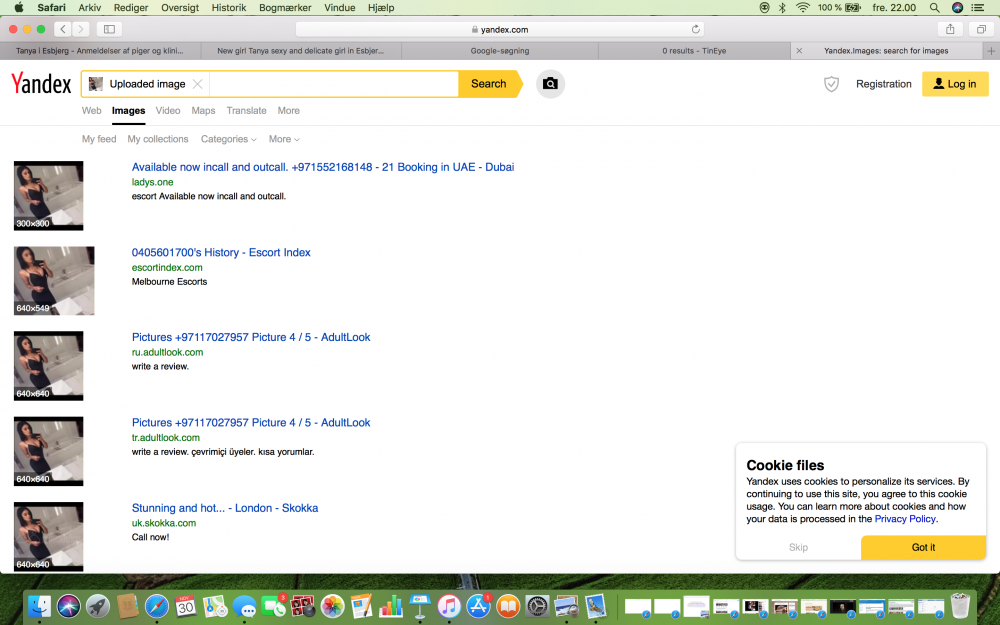
Task: Open Keynote from the Dock
Action: [420, 607]
